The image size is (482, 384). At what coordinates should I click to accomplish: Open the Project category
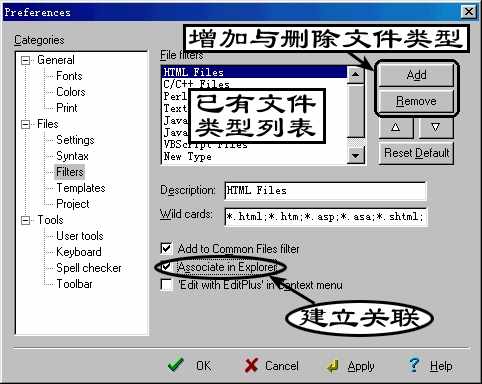coord(73,204)
